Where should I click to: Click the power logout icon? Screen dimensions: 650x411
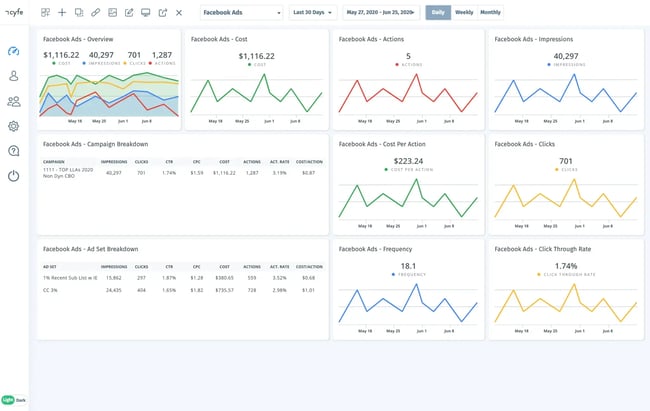(x=13, y=176)
